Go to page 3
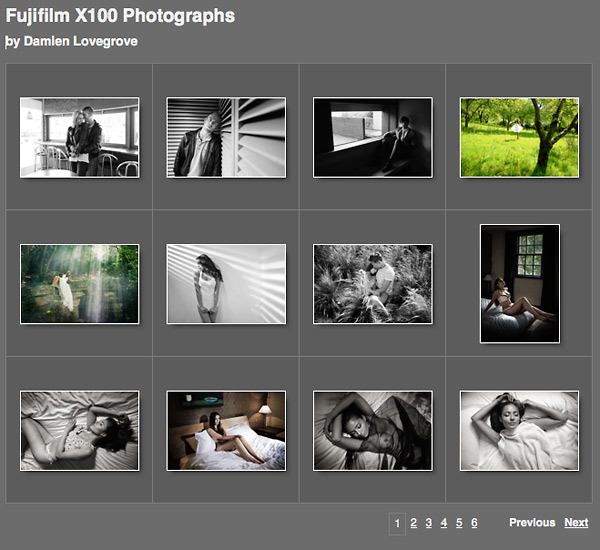Viewport: 600px width, 550px height. point(429,523)
